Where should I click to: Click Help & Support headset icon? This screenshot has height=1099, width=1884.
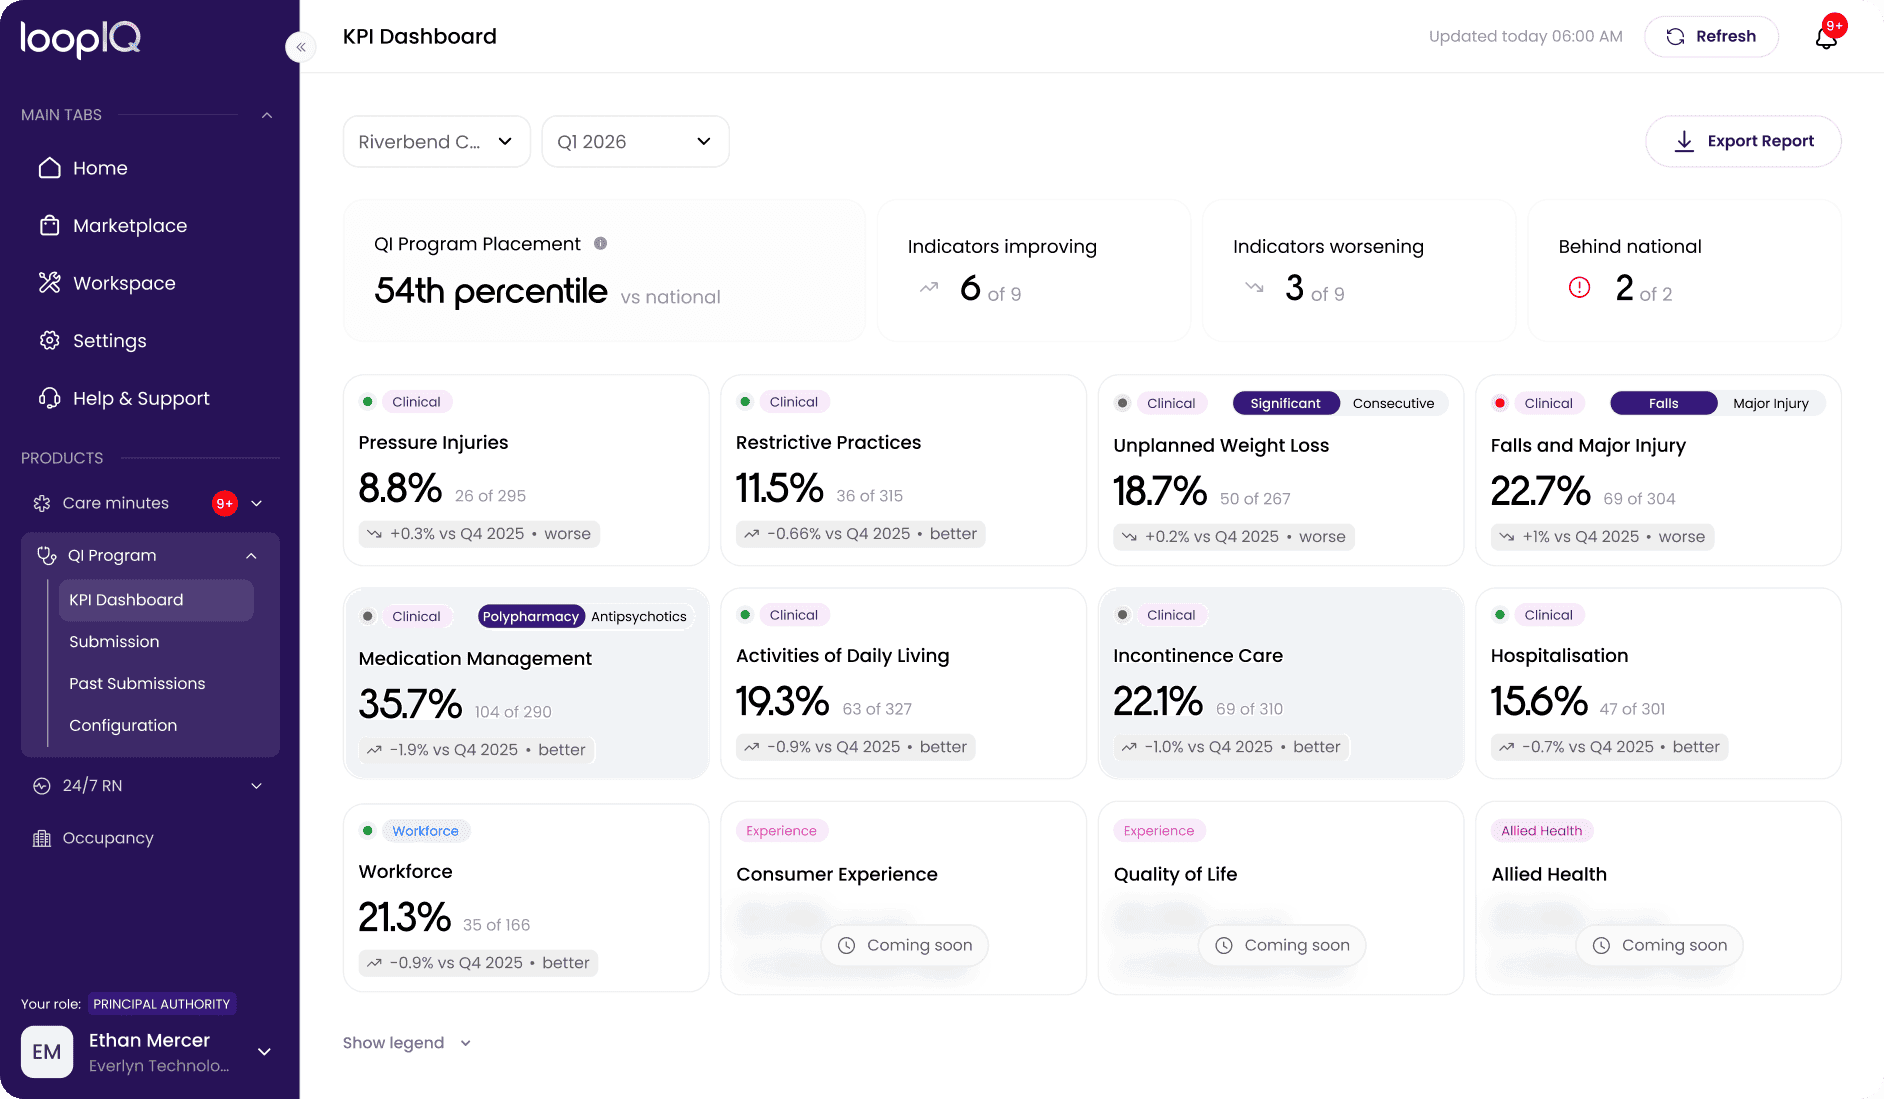pos(50,398)
